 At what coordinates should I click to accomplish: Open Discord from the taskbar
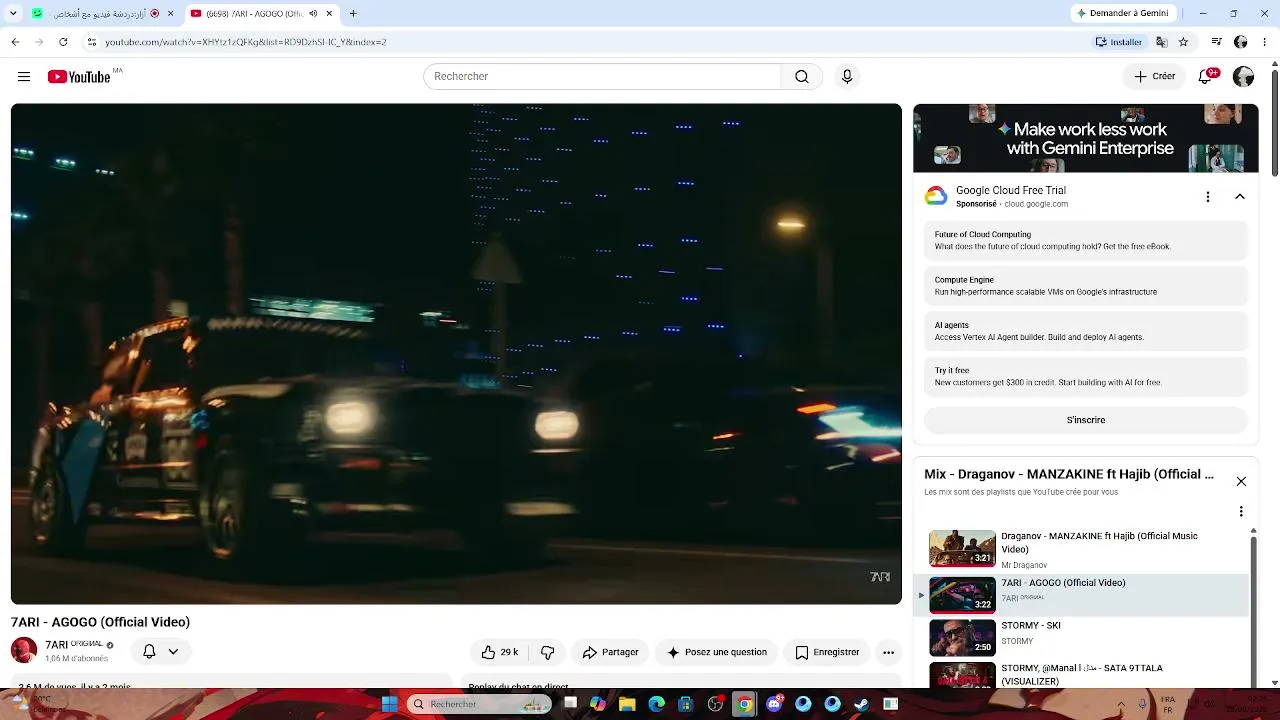click(x=774, y=704)
